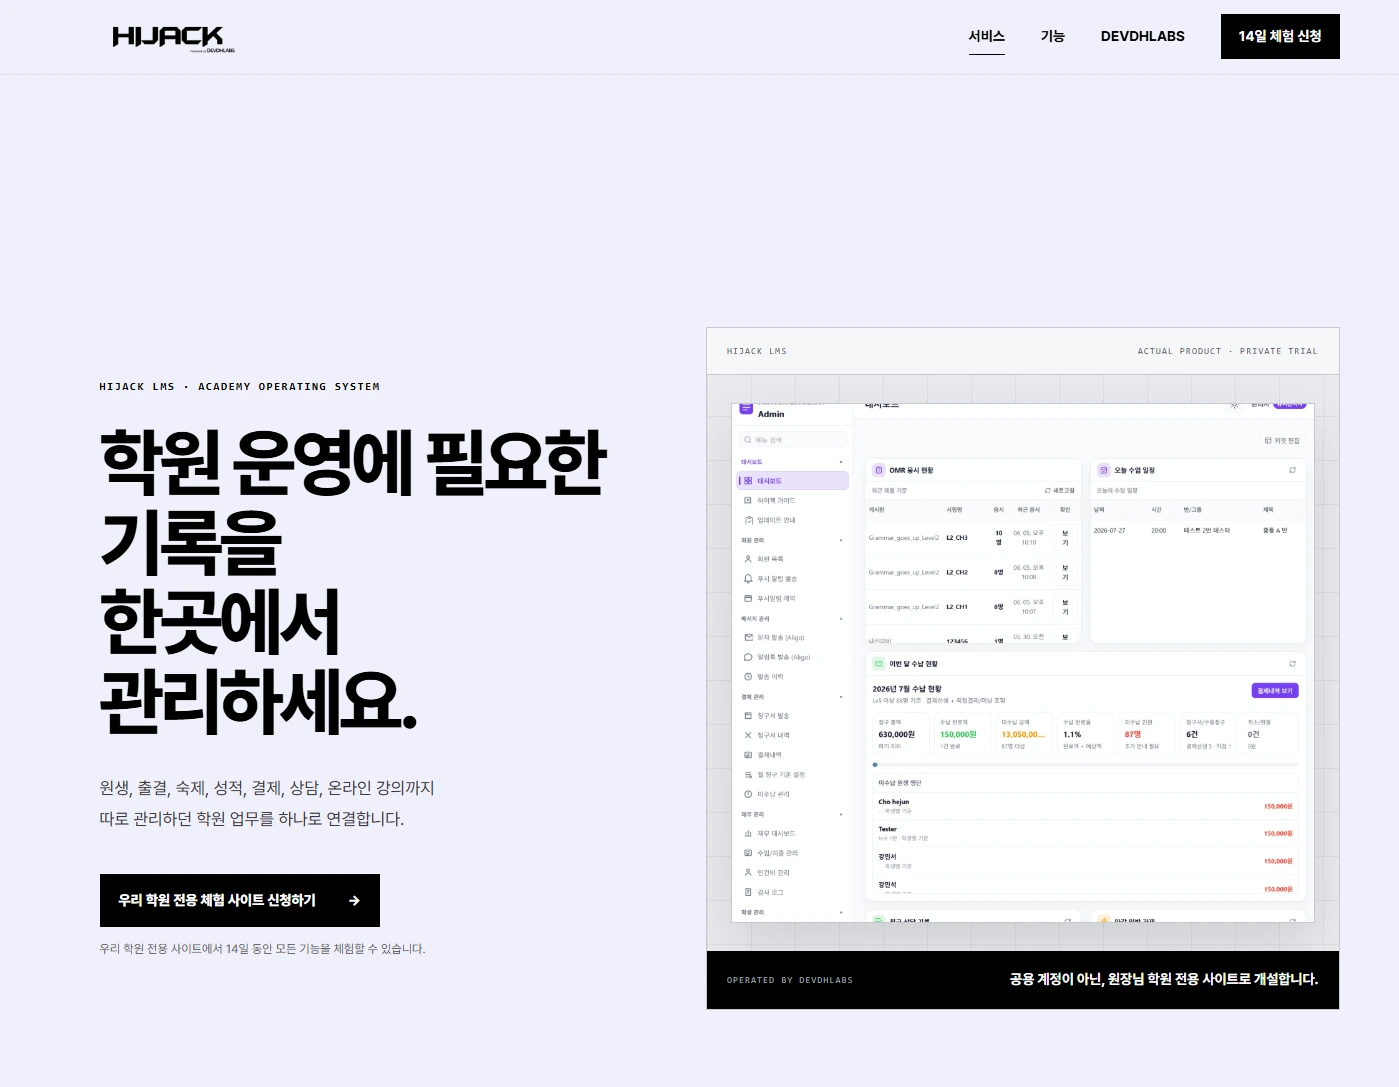Screen dimensions: 1399x1087
Task: Click the 위젯 편집 button in the preview
Action: coord(1282,440)
